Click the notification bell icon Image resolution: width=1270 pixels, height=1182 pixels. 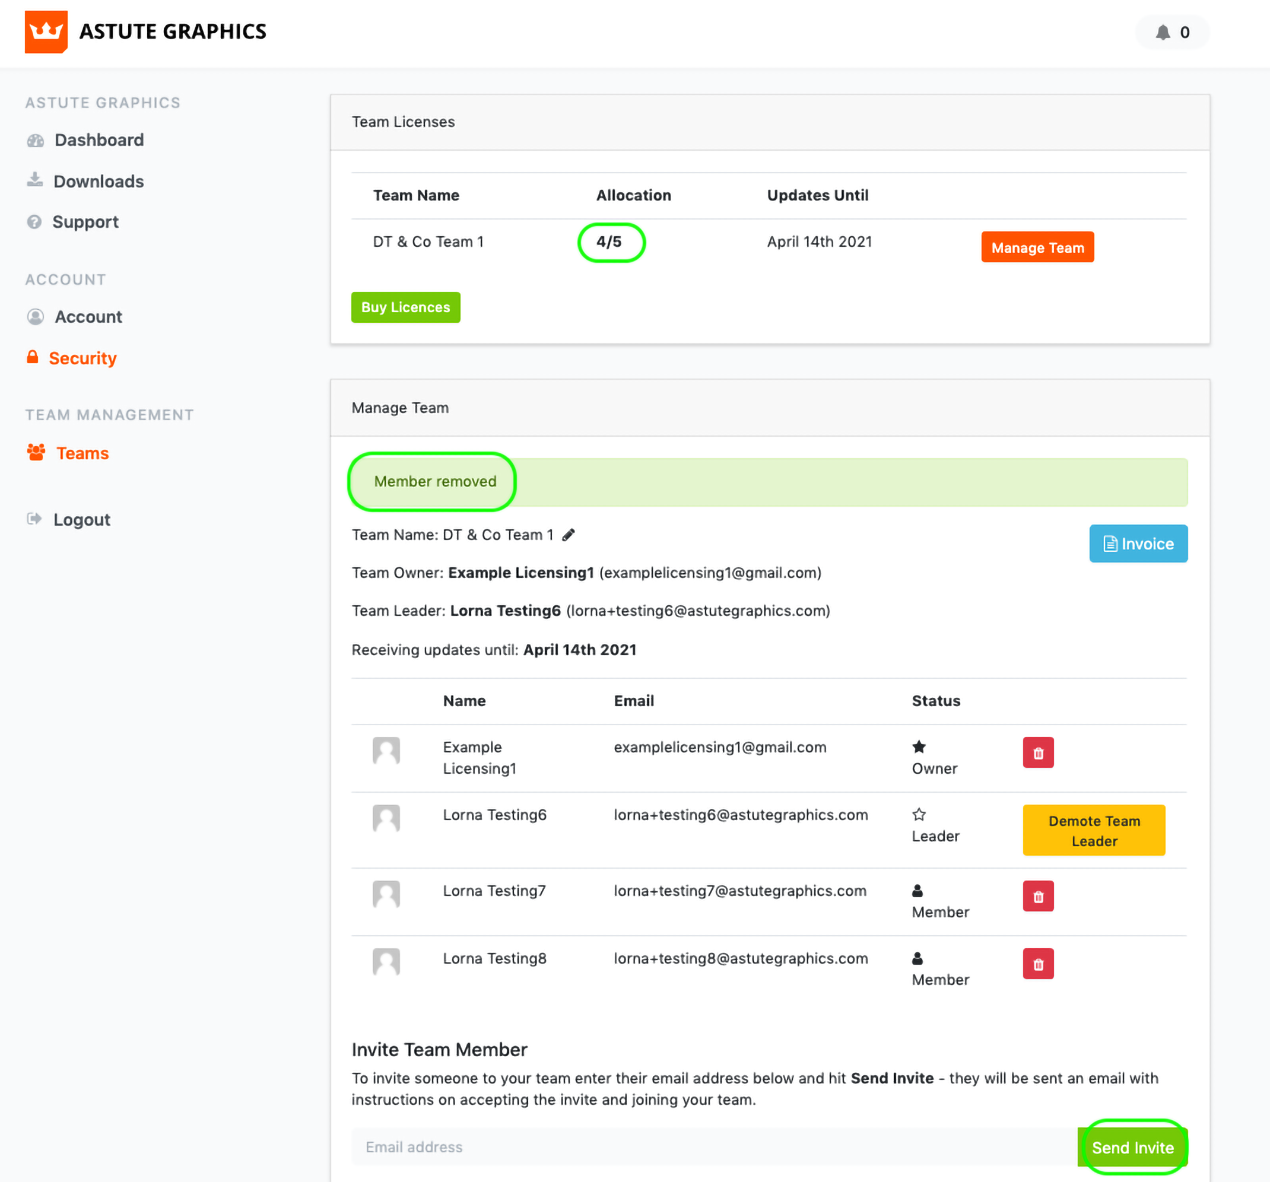click(x=1163, y=32)
